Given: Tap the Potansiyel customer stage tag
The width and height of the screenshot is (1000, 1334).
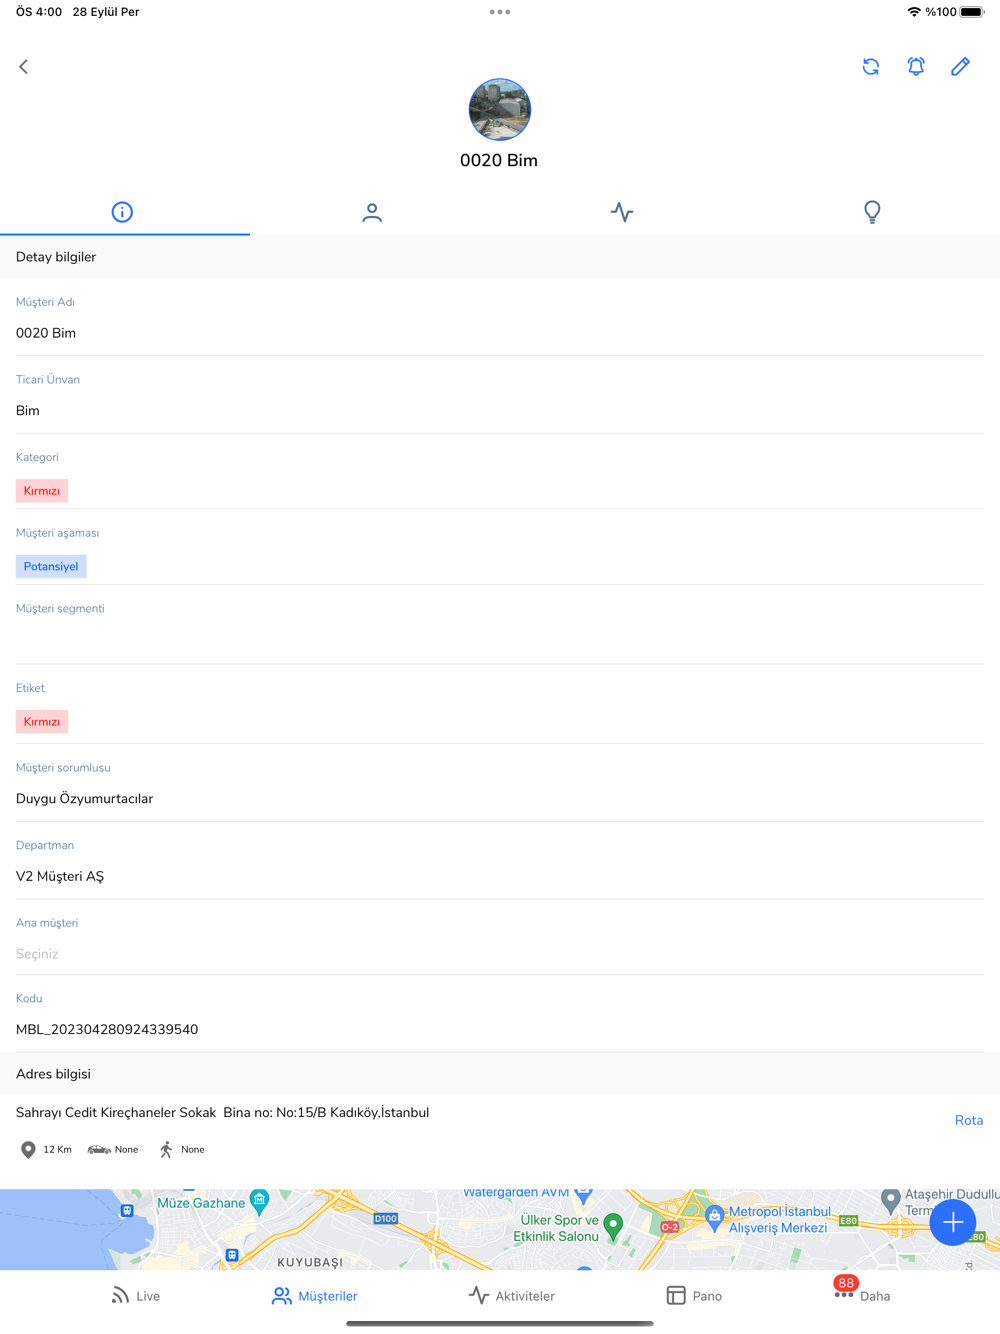Looking at the screenshot, I should click(x=51, y=566).
